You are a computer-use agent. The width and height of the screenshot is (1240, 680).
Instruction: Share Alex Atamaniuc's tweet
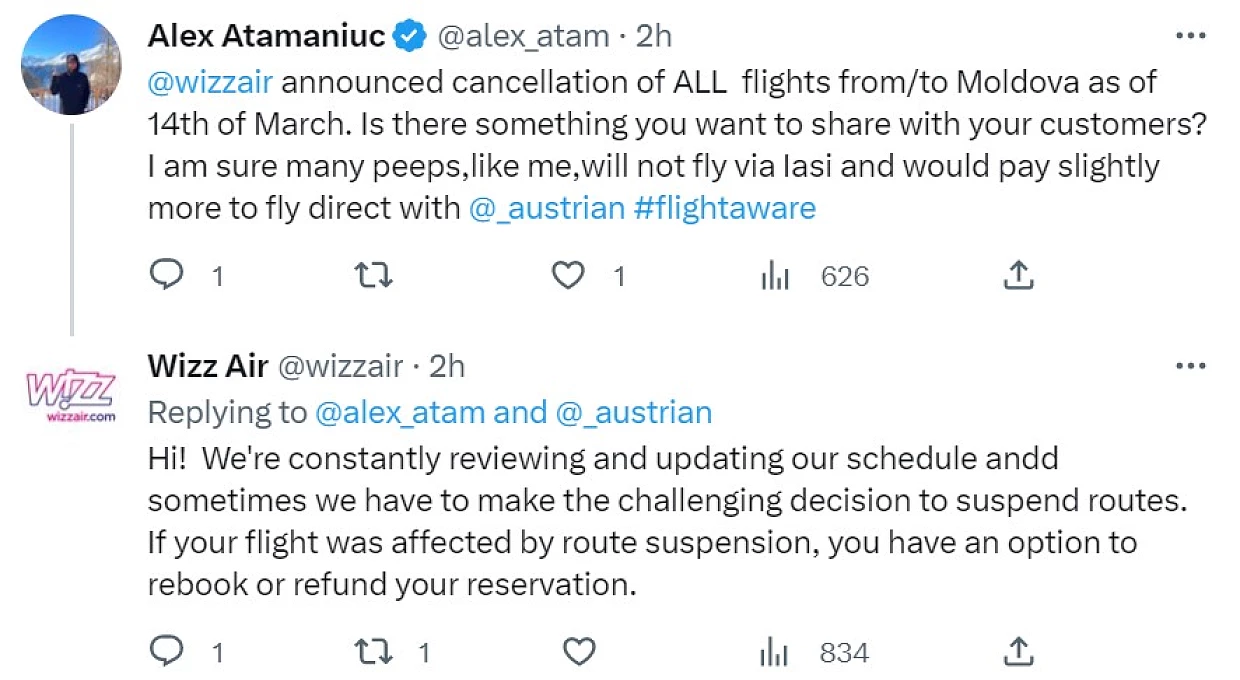click(1017, 275)
